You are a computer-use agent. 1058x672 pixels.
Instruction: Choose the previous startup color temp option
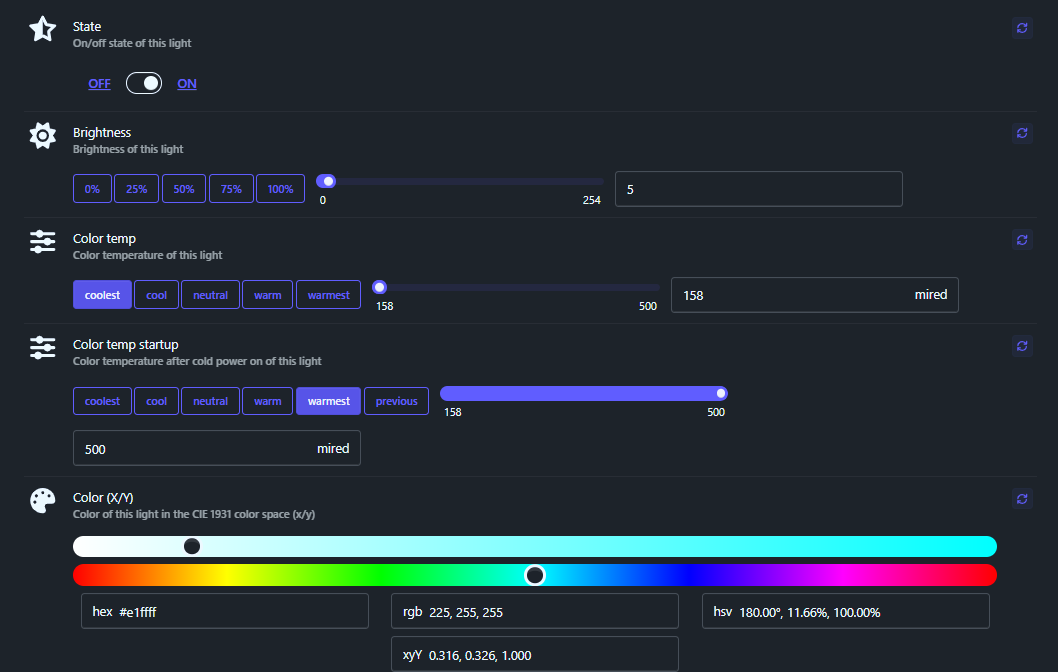(x=396, y=400)
